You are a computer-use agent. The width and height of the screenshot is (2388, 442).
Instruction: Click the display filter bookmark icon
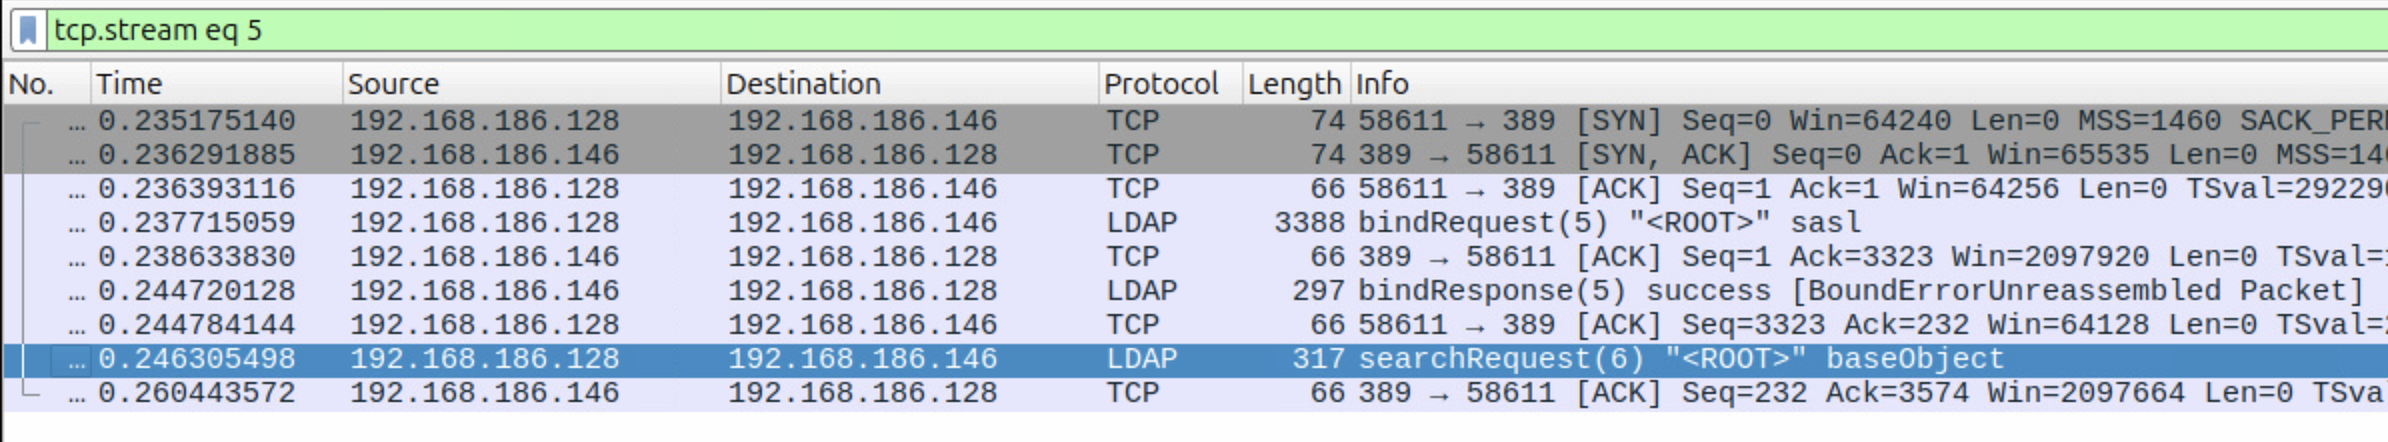[x=28, y=30]
